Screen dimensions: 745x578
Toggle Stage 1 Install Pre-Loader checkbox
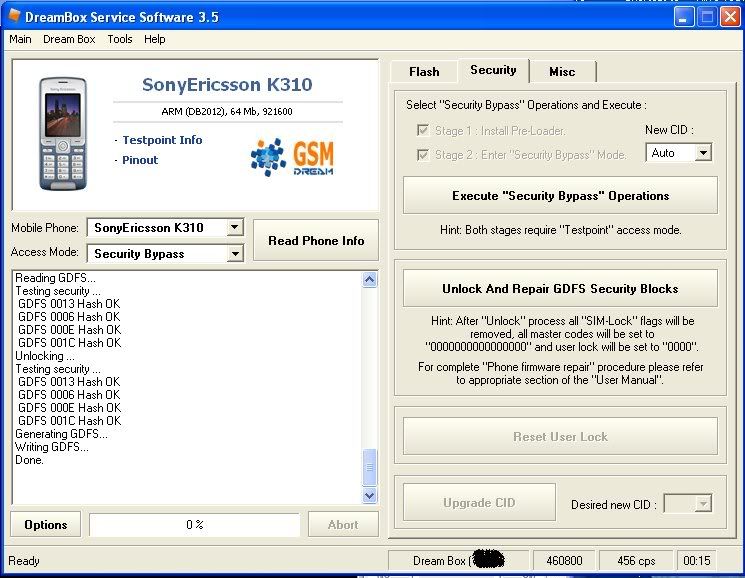click(x=422, y=130)
